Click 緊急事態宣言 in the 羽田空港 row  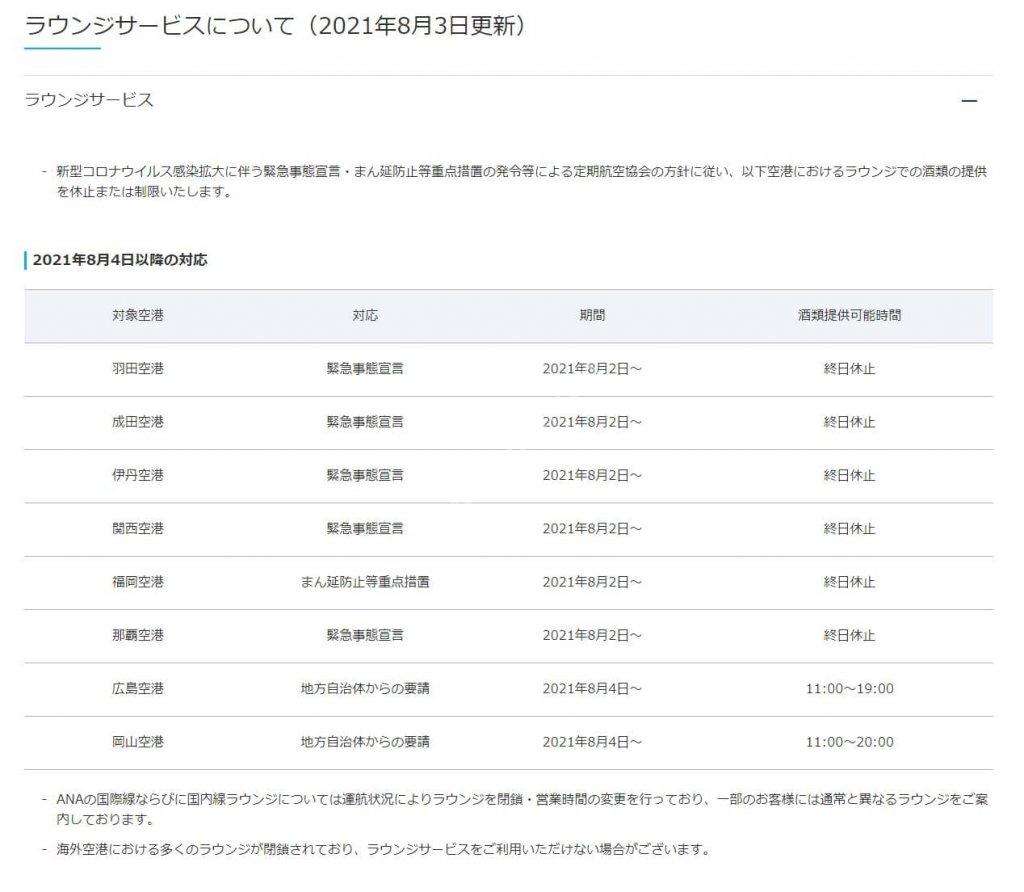point(365,368)
